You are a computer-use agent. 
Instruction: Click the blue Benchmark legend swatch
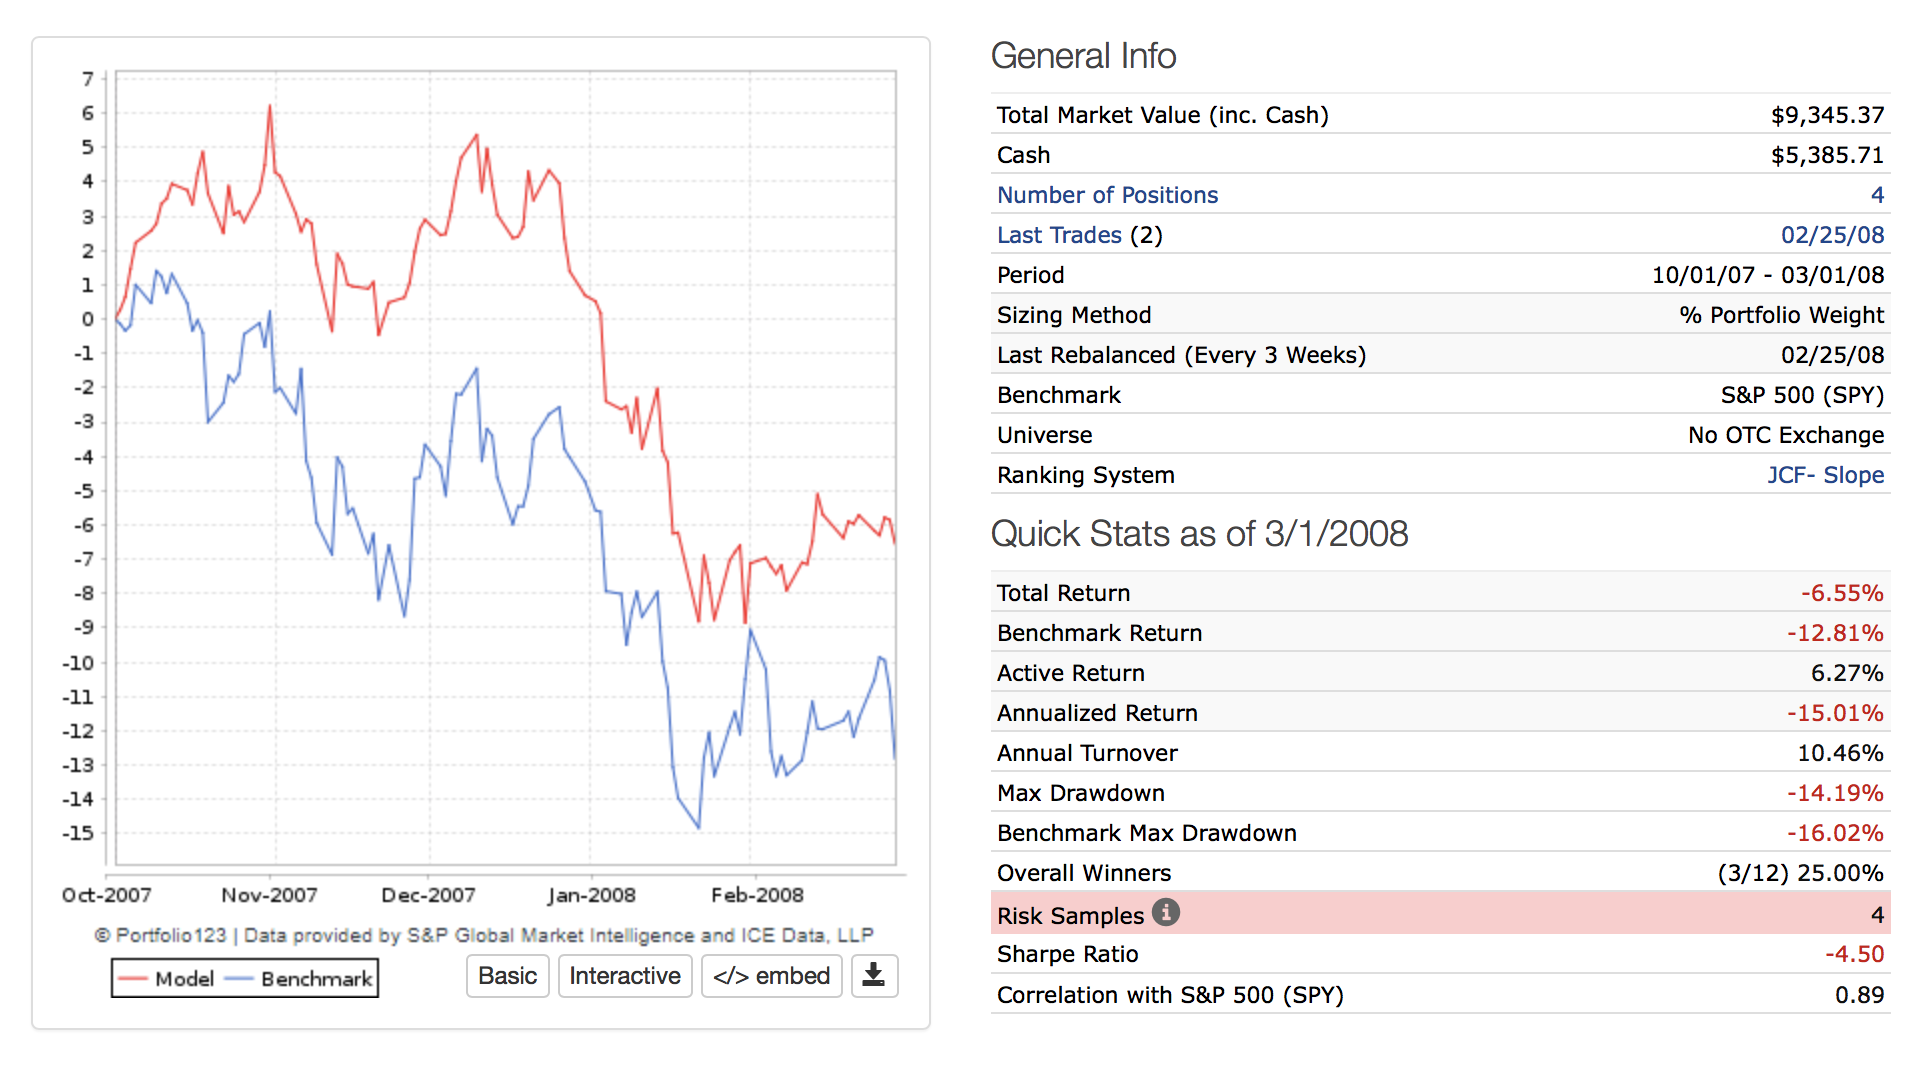(x=240, y=979)
